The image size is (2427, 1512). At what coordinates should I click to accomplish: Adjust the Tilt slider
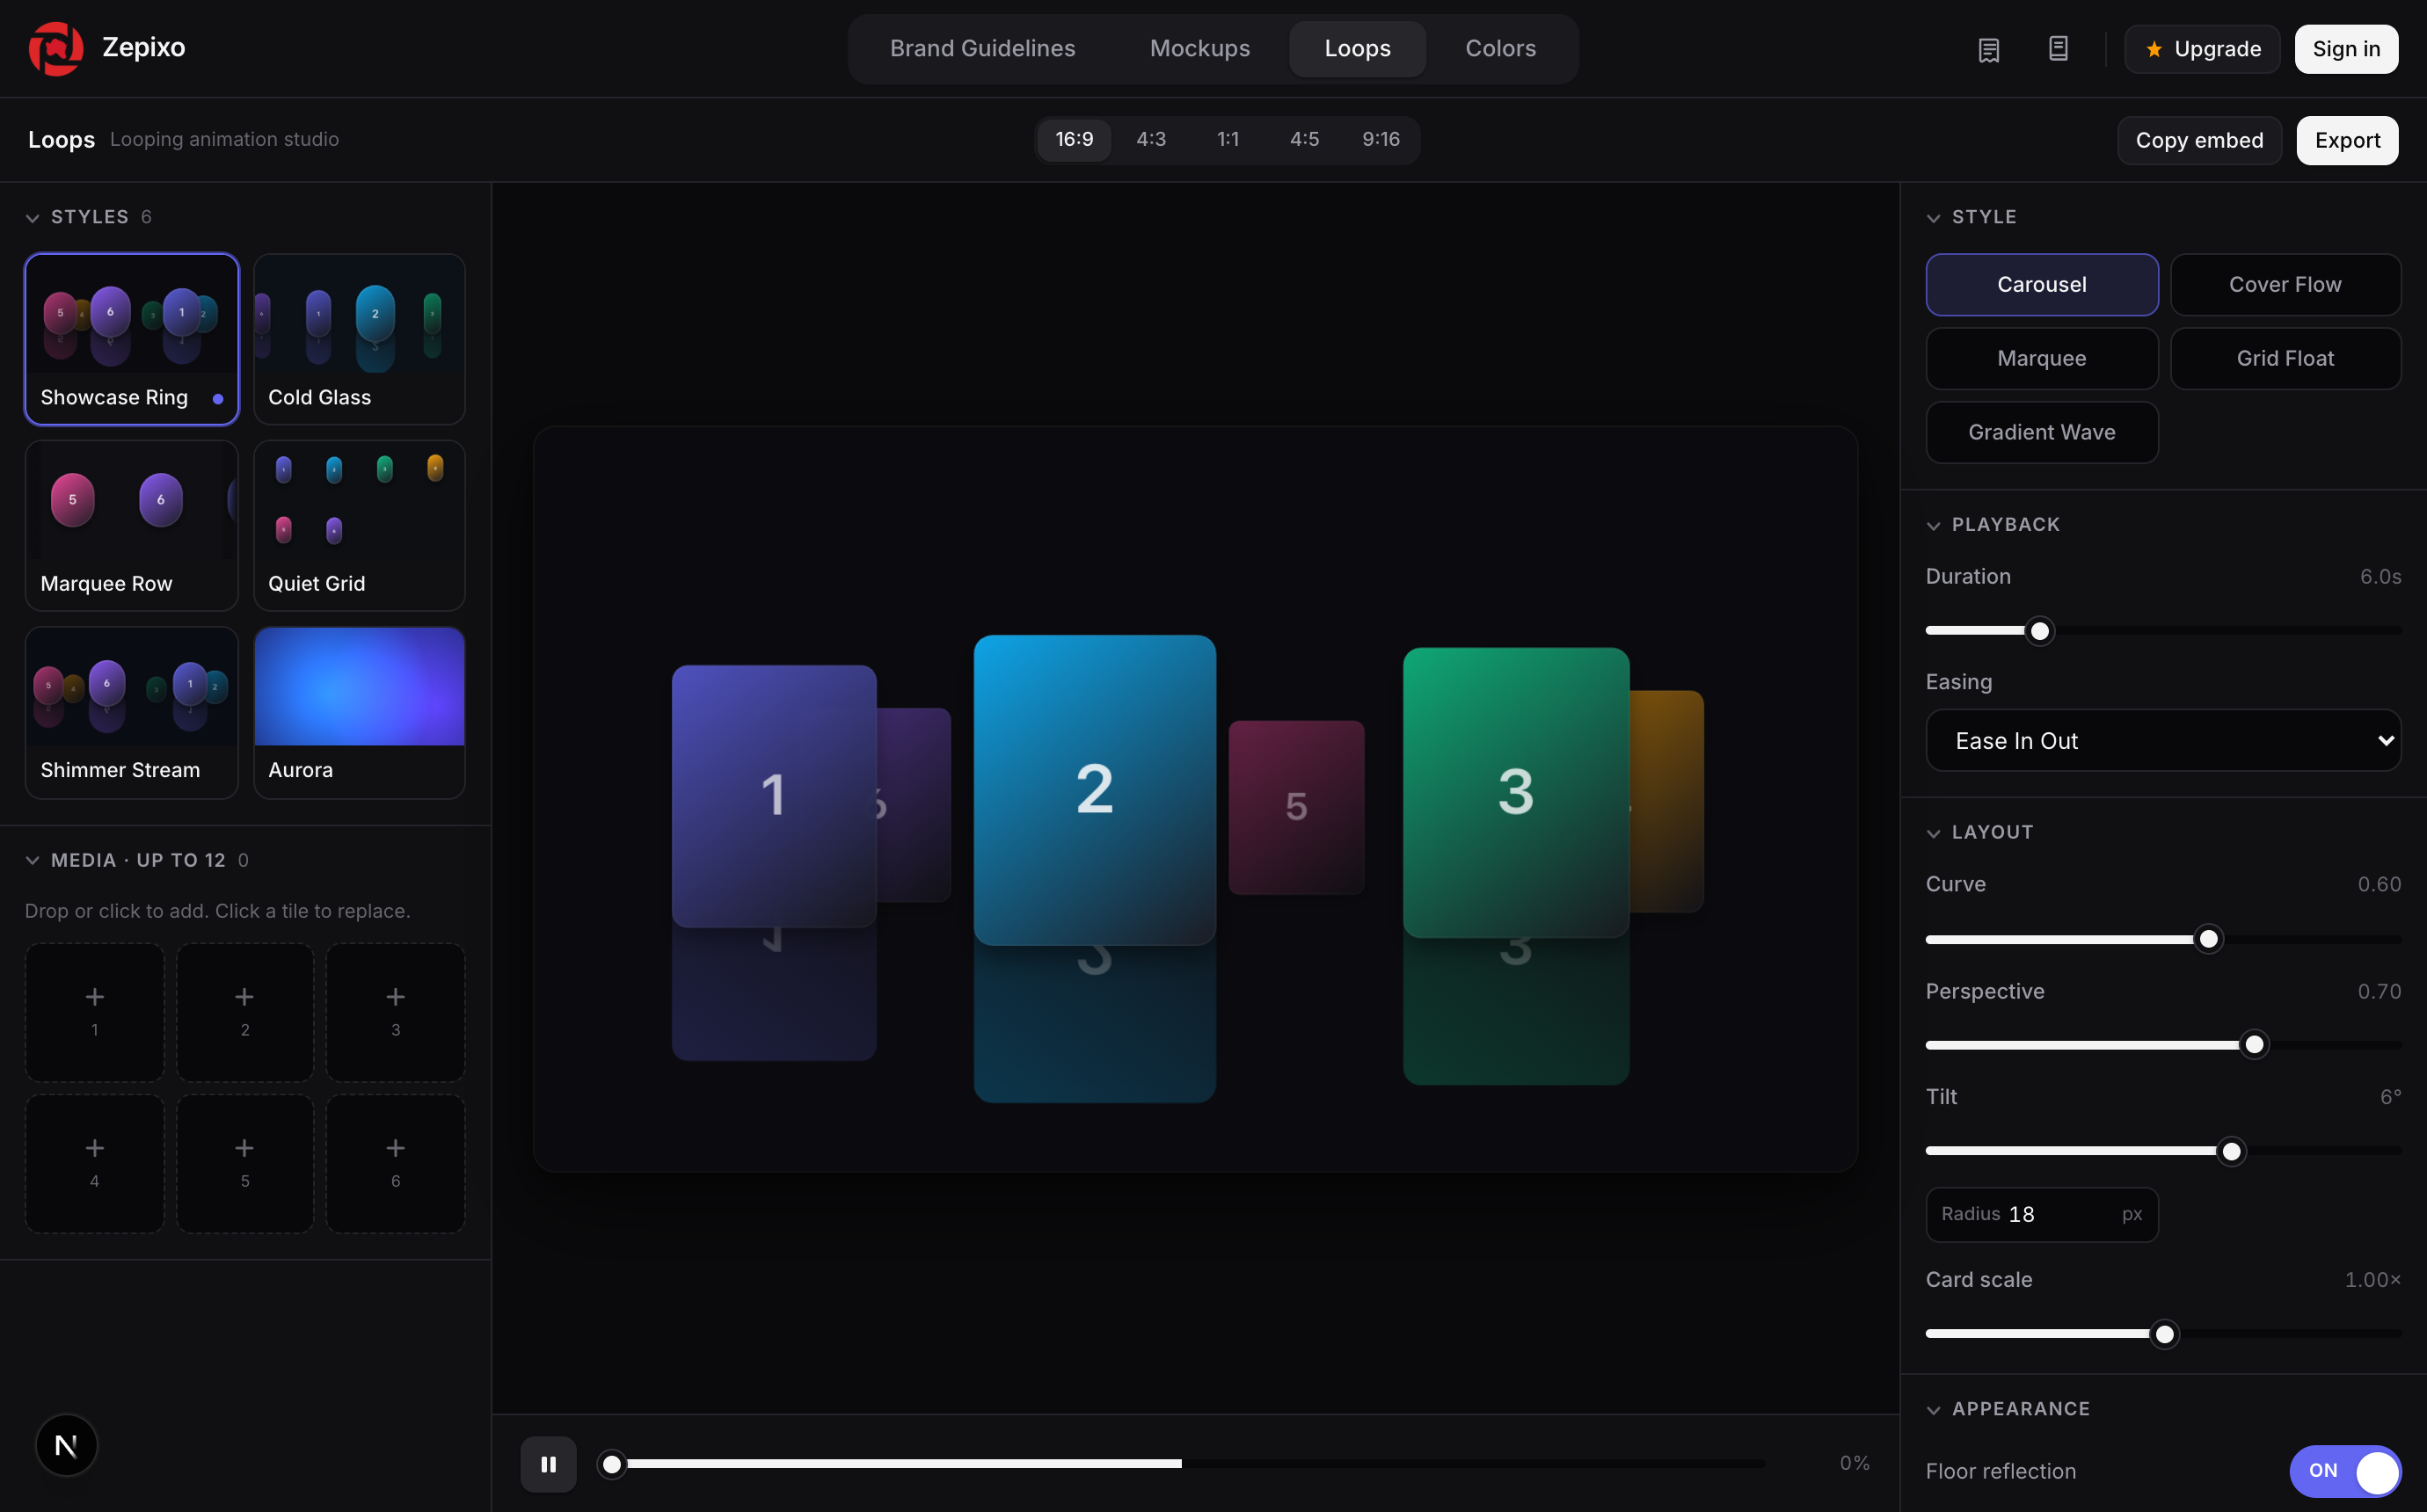coord(2163,1151)
